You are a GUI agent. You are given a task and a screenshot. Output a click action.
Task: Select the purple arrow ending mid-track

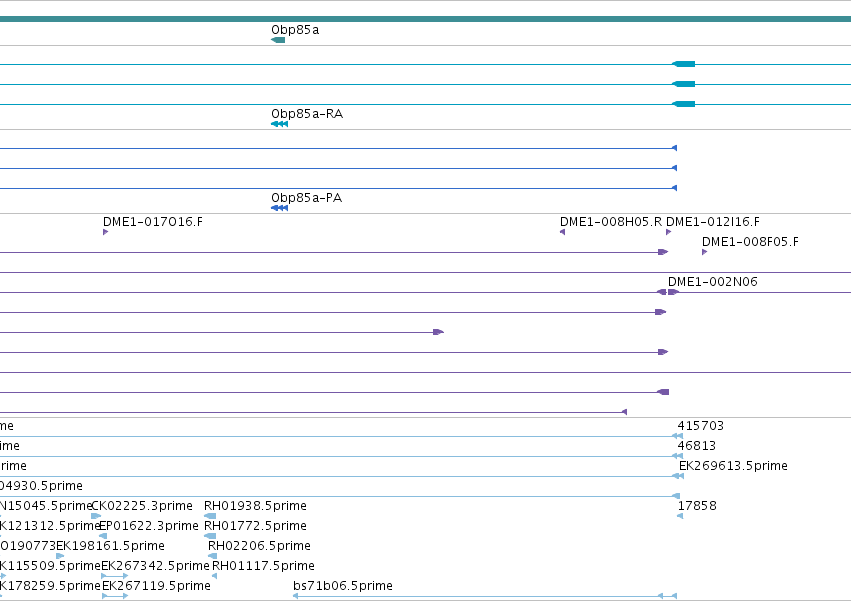[439, 332]
